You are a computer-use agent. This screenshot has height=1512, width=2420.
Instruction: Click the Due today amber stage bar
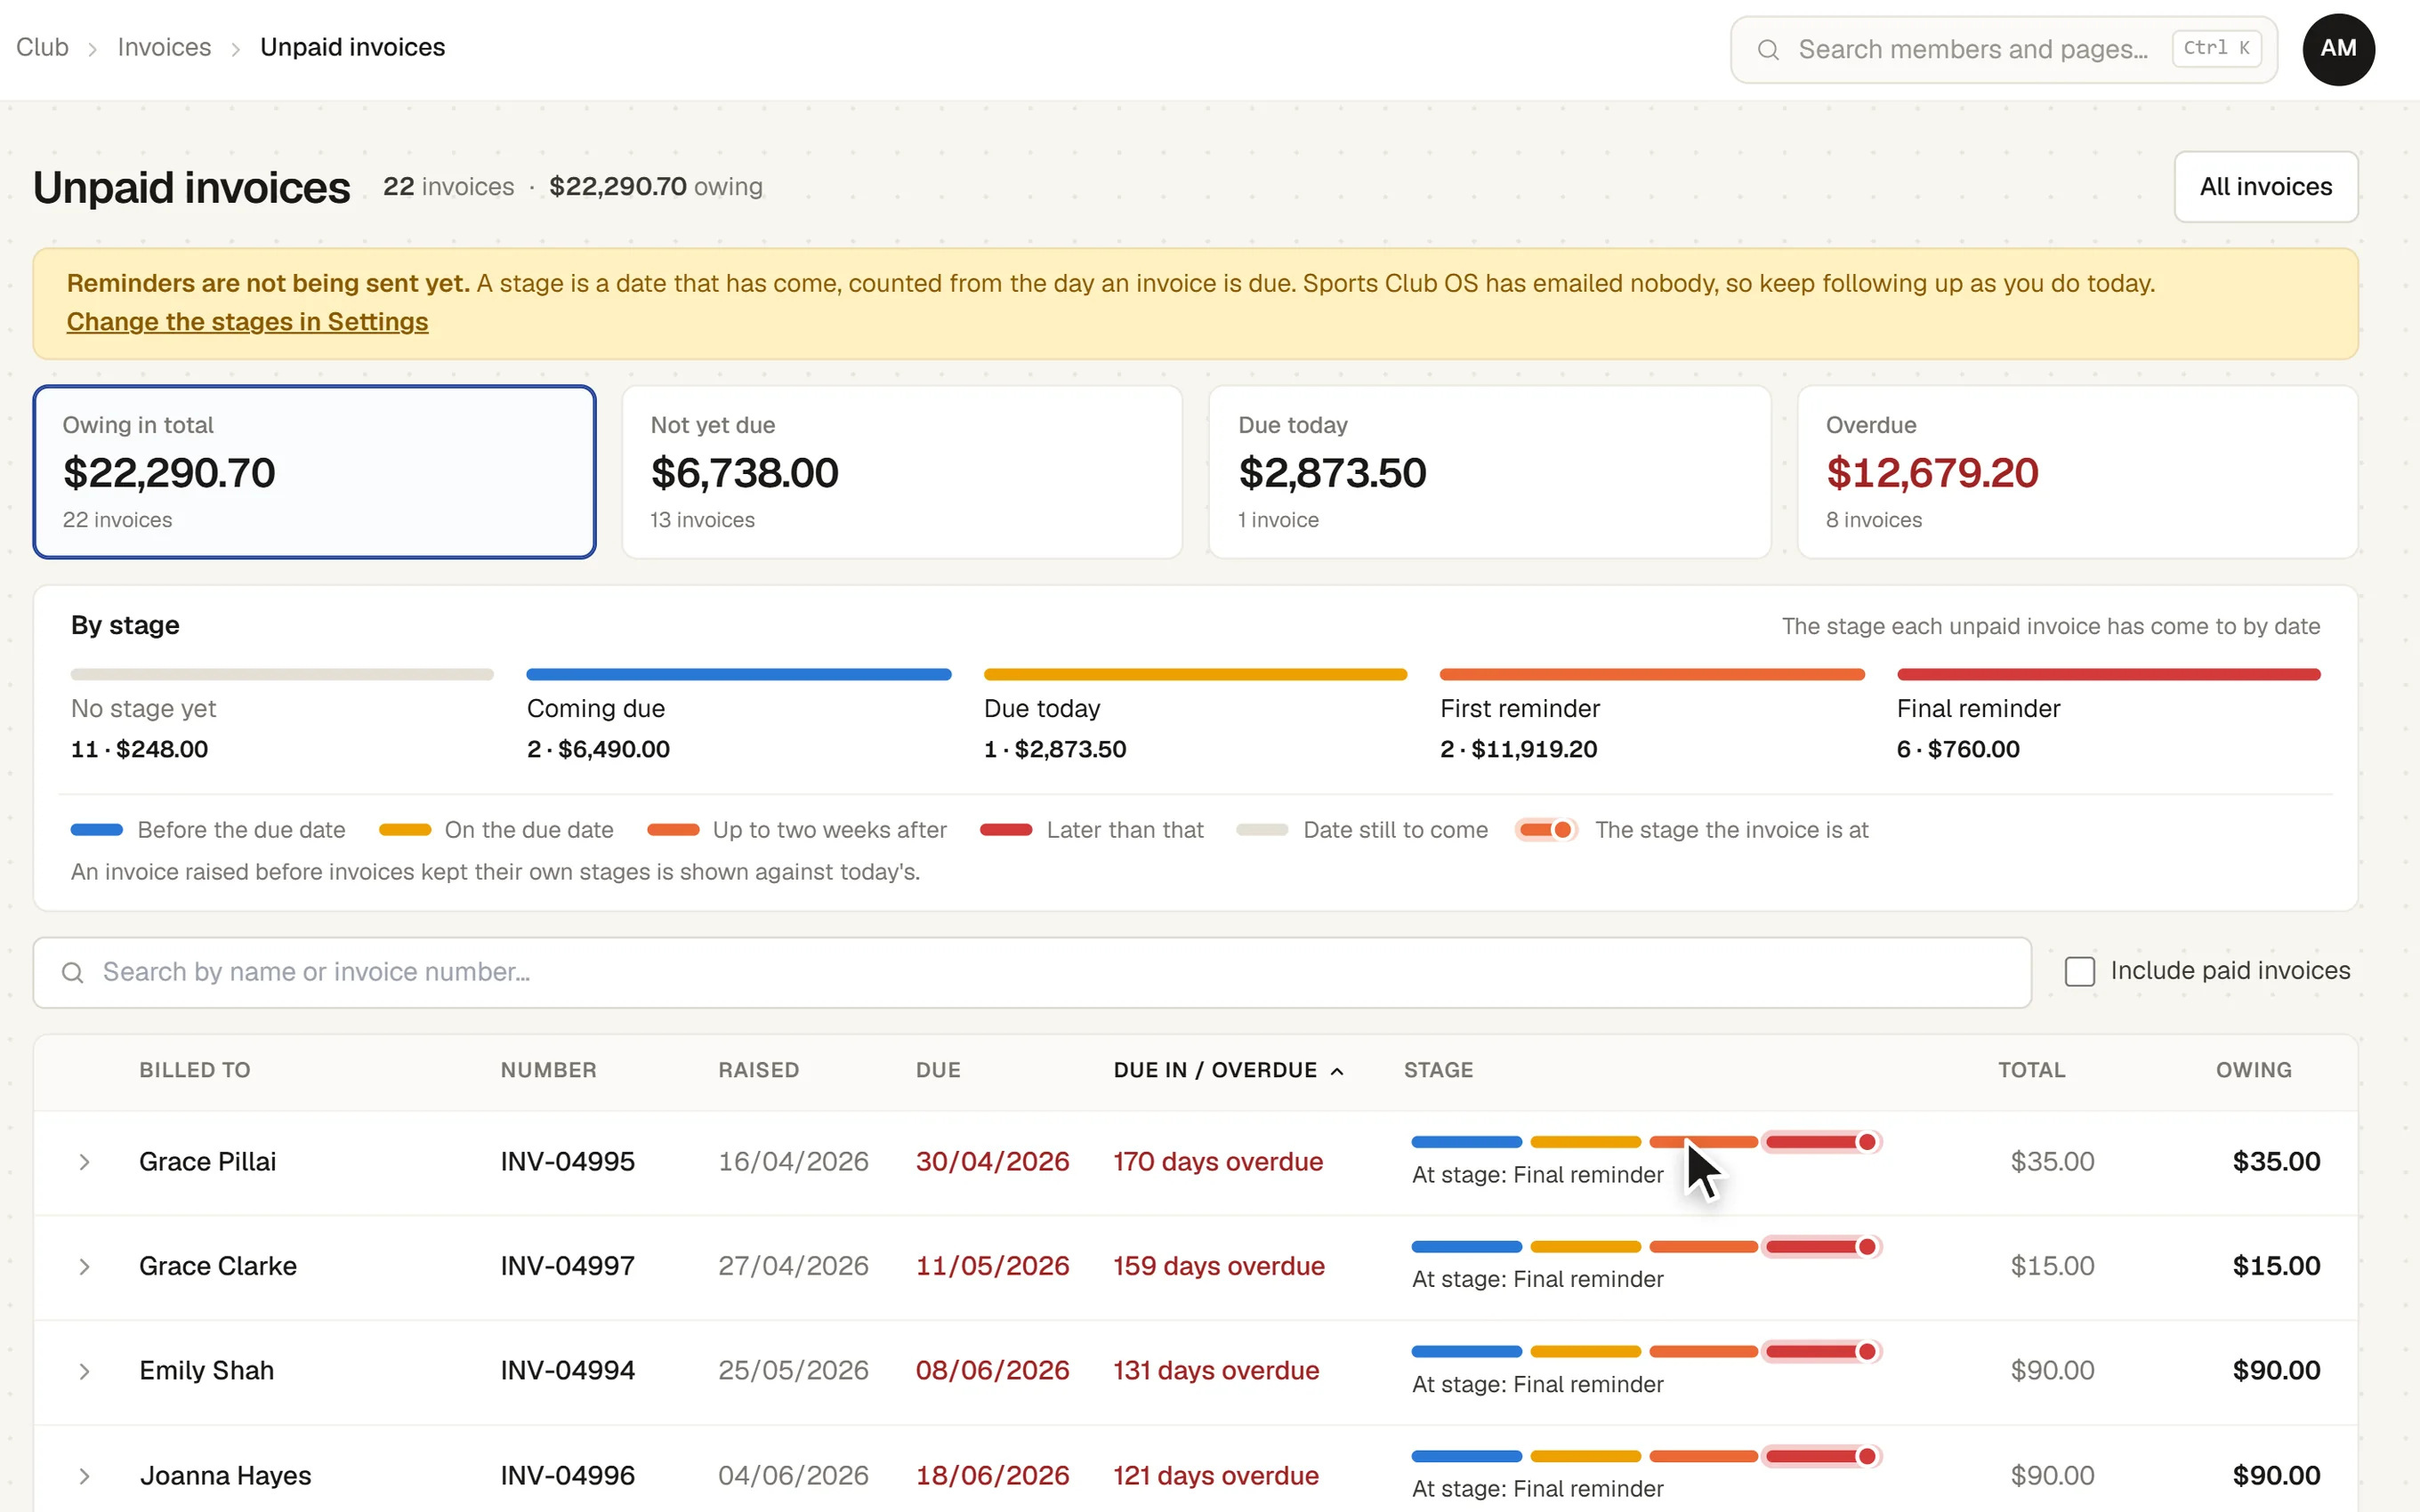[x=1195, y=674]
